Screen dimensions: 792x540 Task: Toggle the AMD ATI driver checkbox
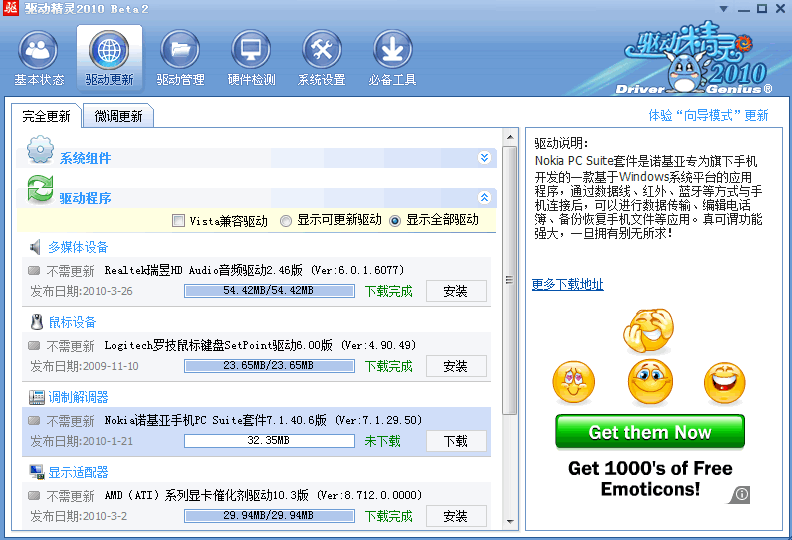(x=34, y=495)
